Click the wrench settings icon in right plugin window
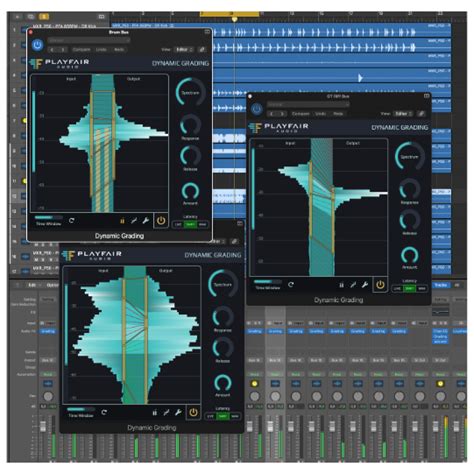Screen dimensions: 474x474 [365, 285]
